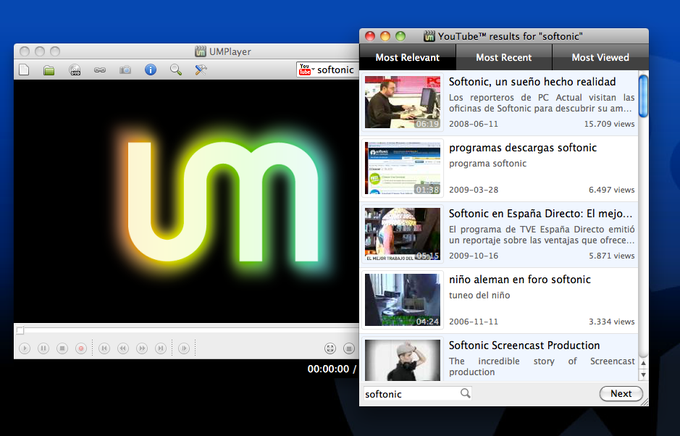
Task: Click the red record button
Action: click(81, 348)
